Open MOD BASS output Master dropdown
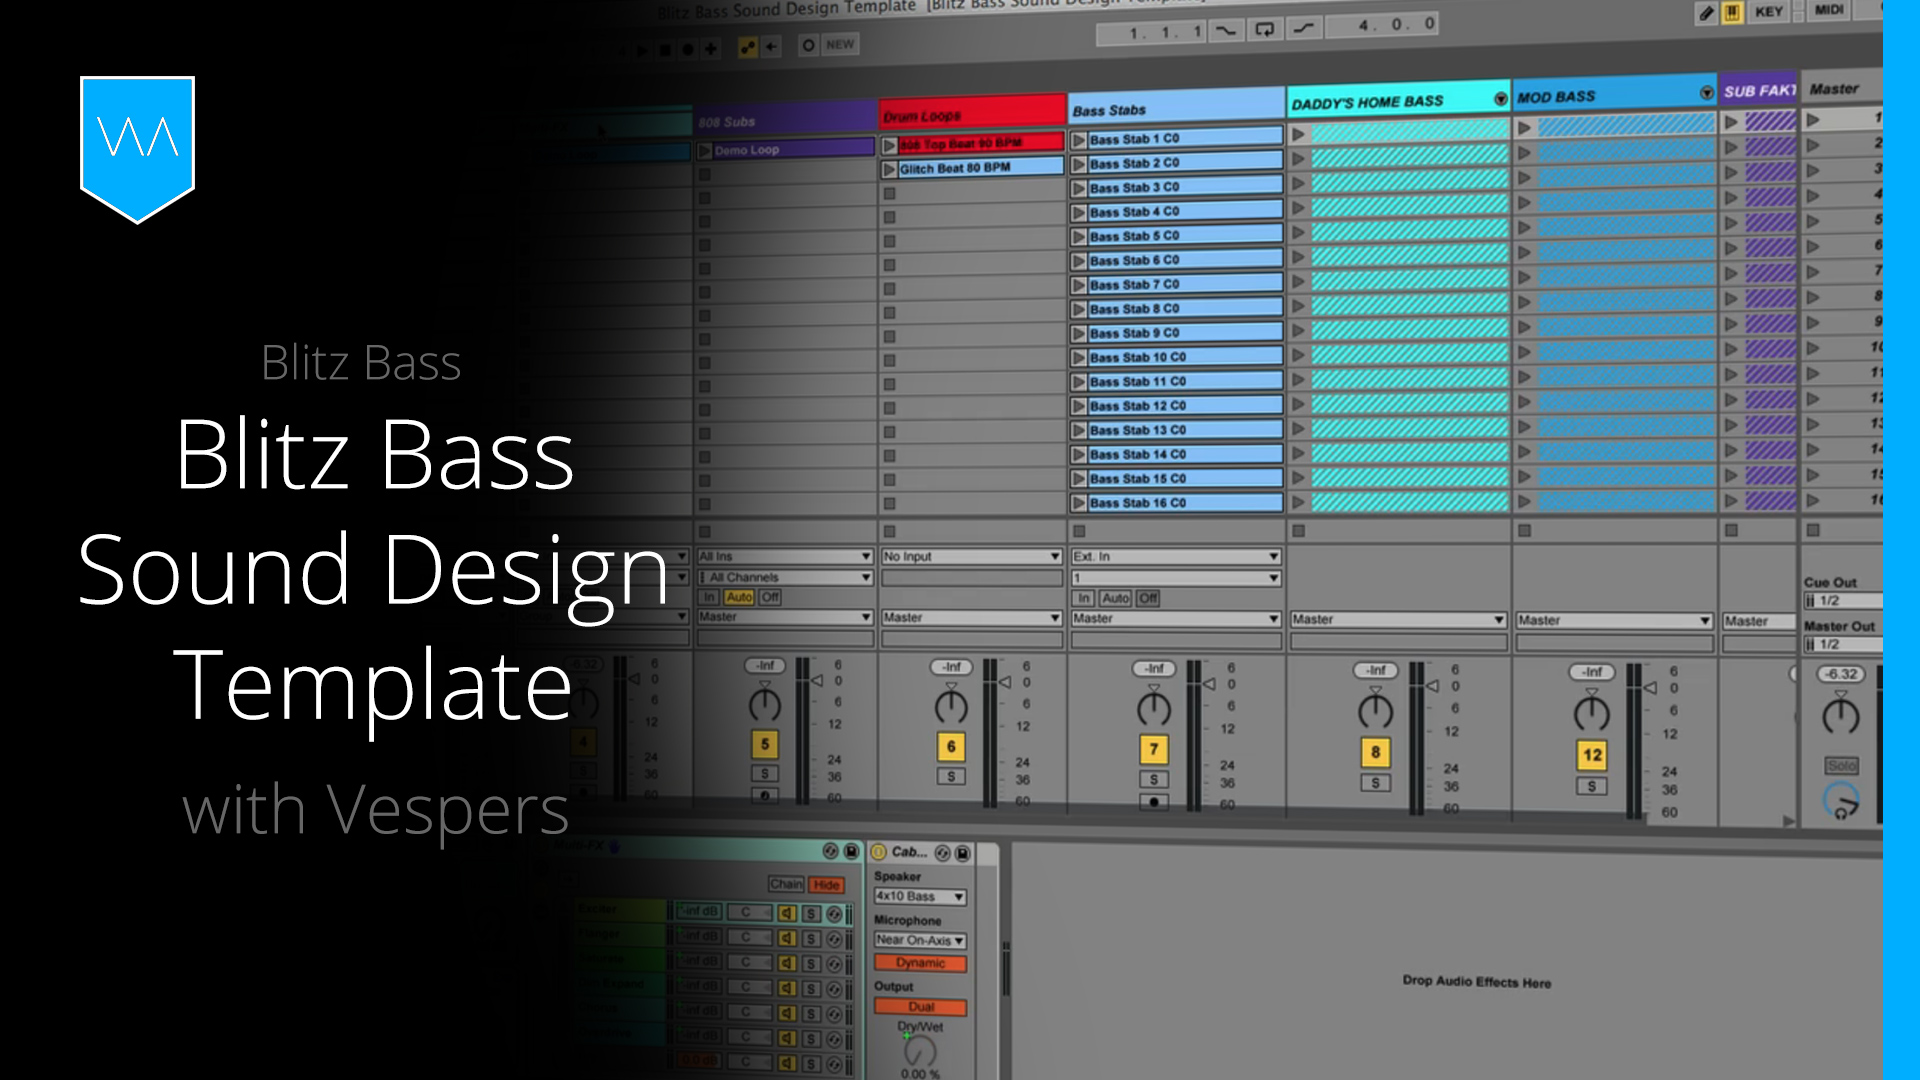 (x=1614, y=620)
